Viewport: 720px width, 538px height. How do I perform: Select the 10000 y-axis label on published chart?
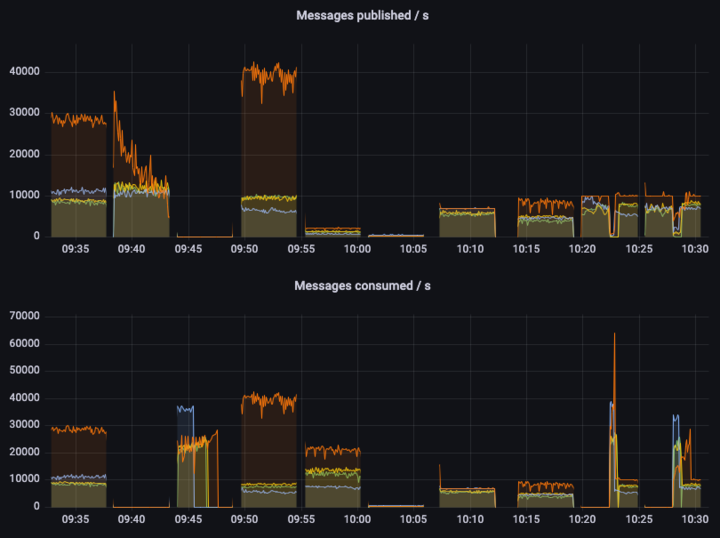(x=23, y=195)
